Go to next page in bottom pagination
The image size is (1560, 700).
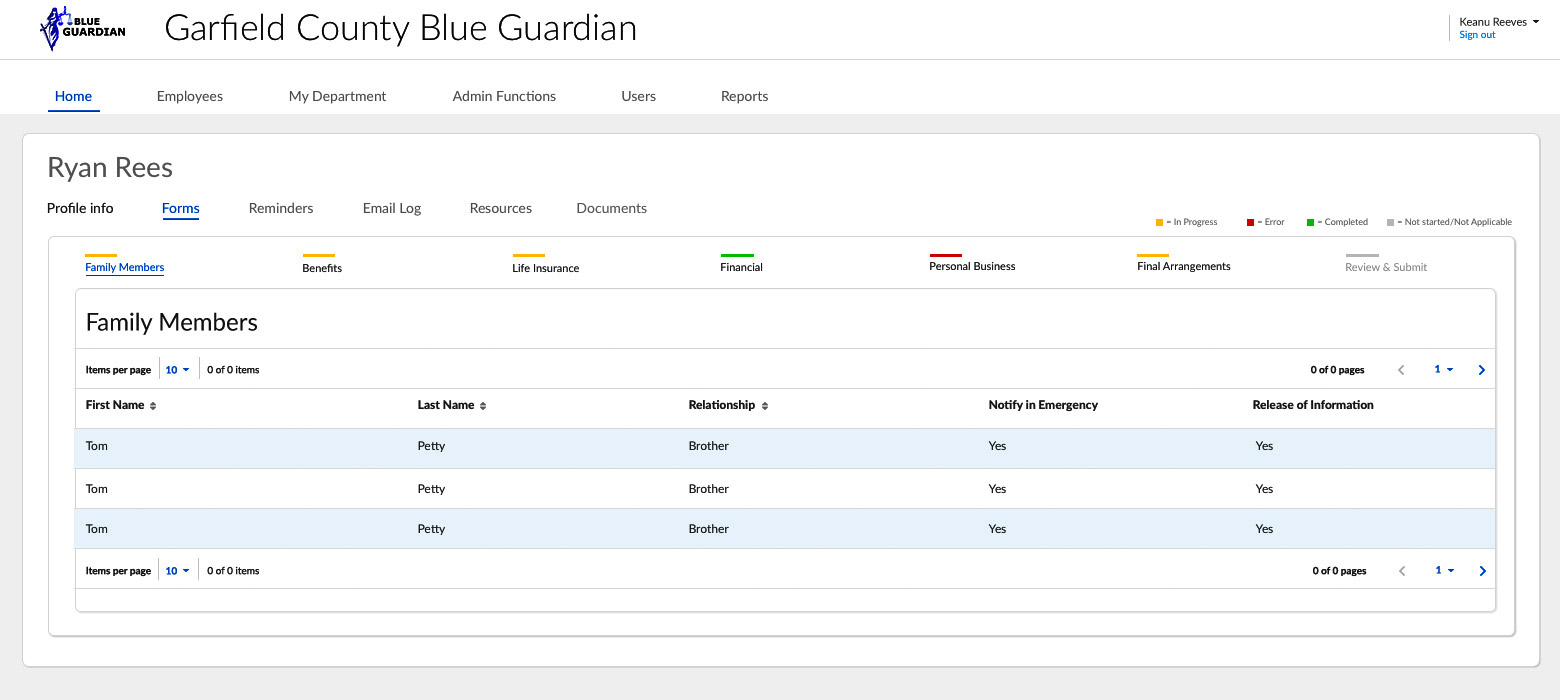pyautogui.click(x=1482, y=571)
